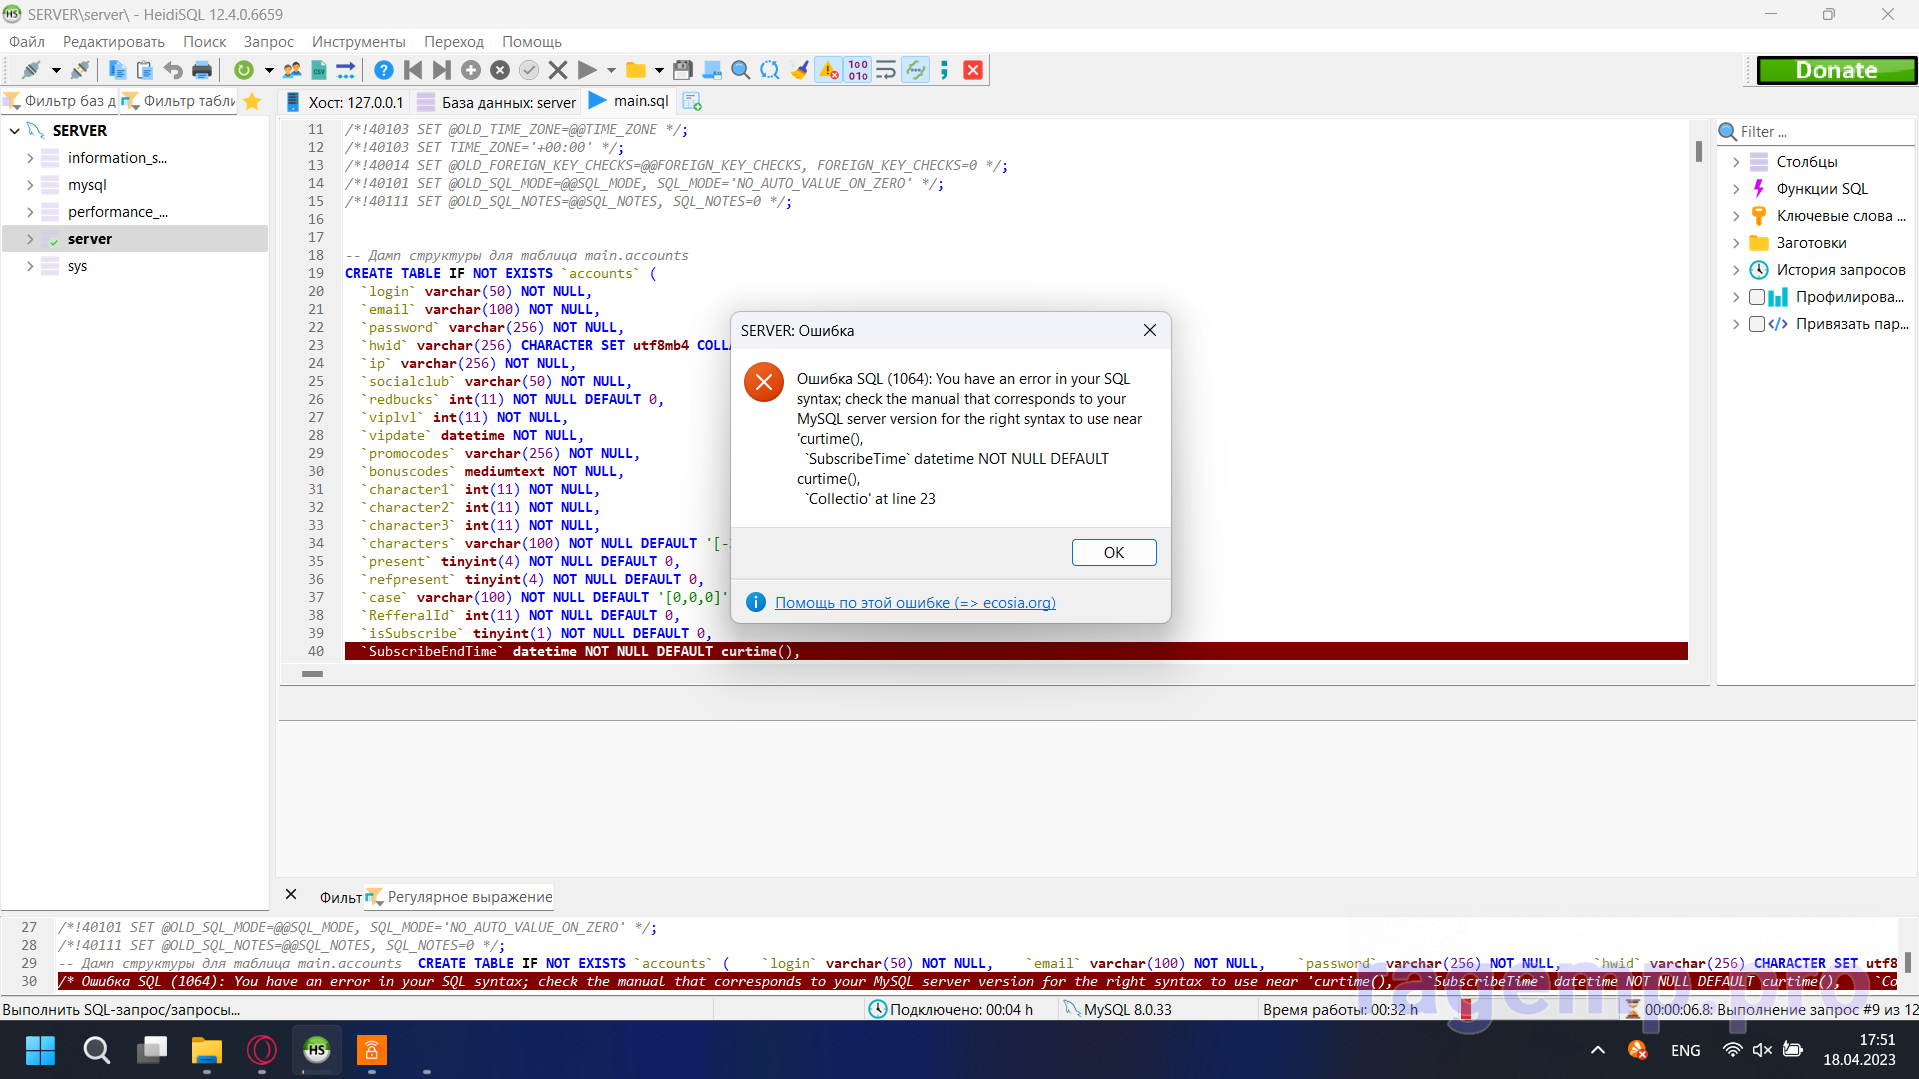Click the reformat SQL broom icon
This screenshot has height=1079, width=1919.
pyautogui.click(x=799, y=70)
